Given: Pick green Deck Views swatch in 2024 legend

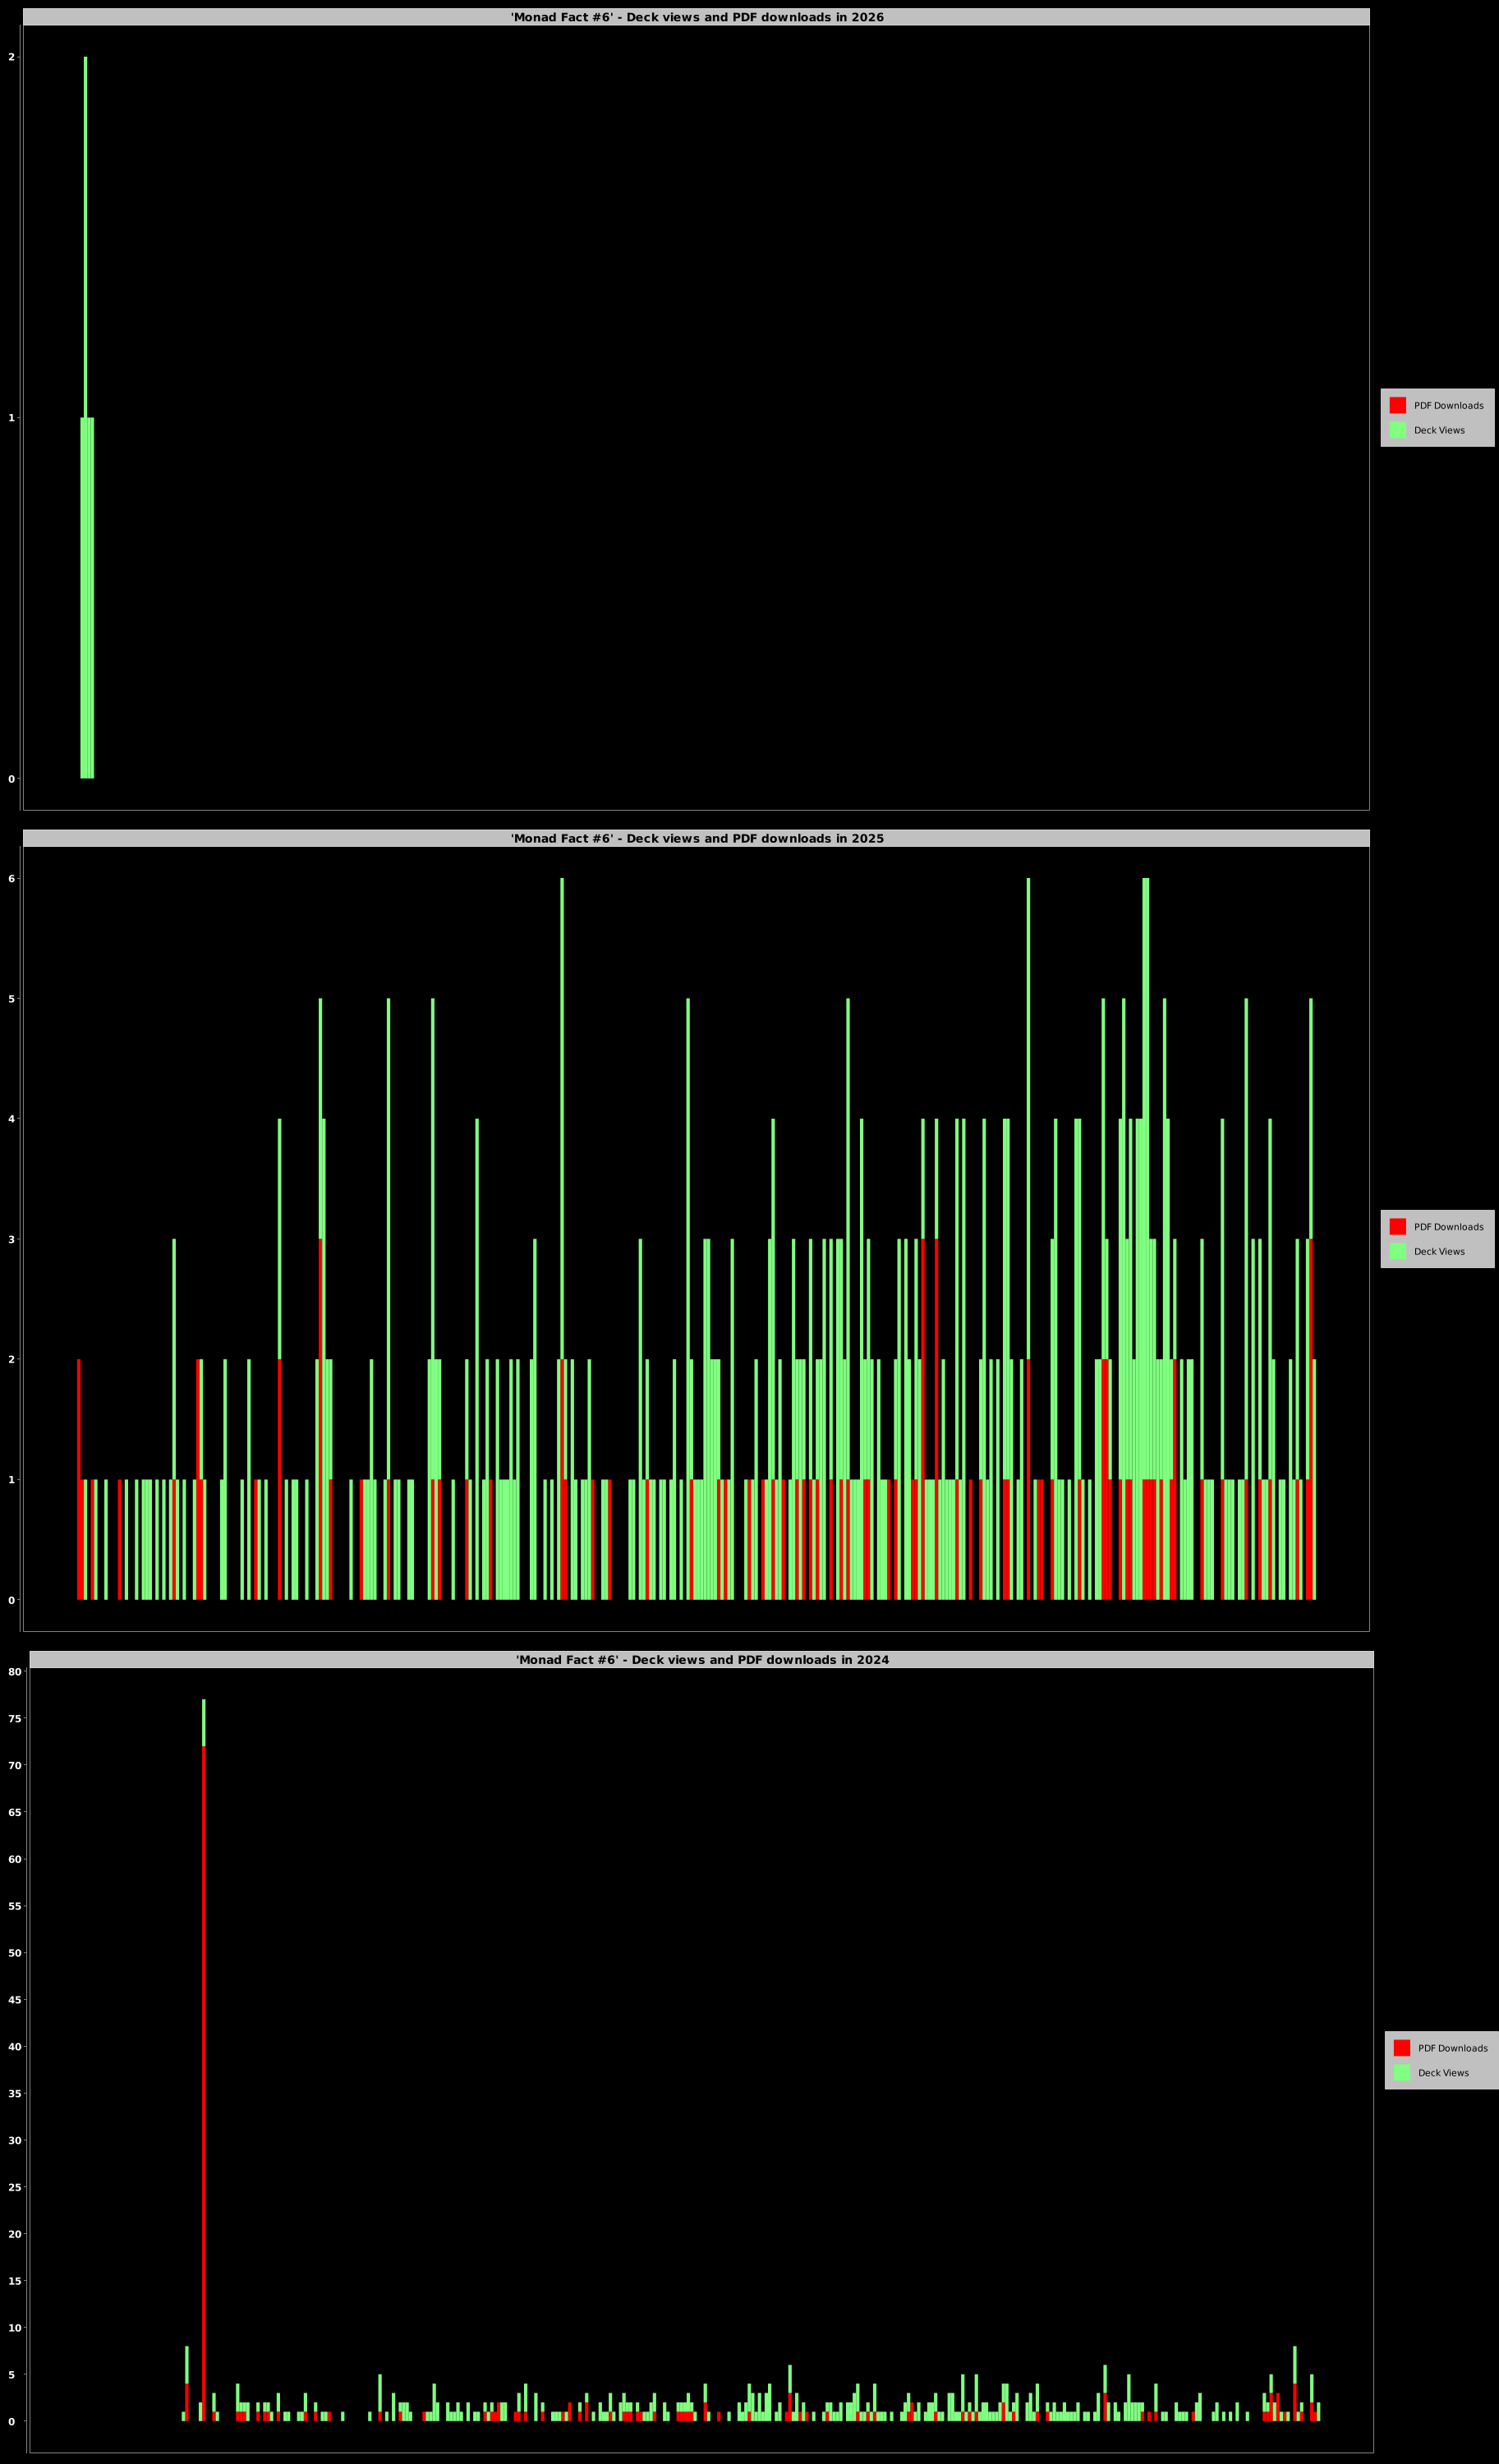Looking at the screenshot, I should 1401,2072.
